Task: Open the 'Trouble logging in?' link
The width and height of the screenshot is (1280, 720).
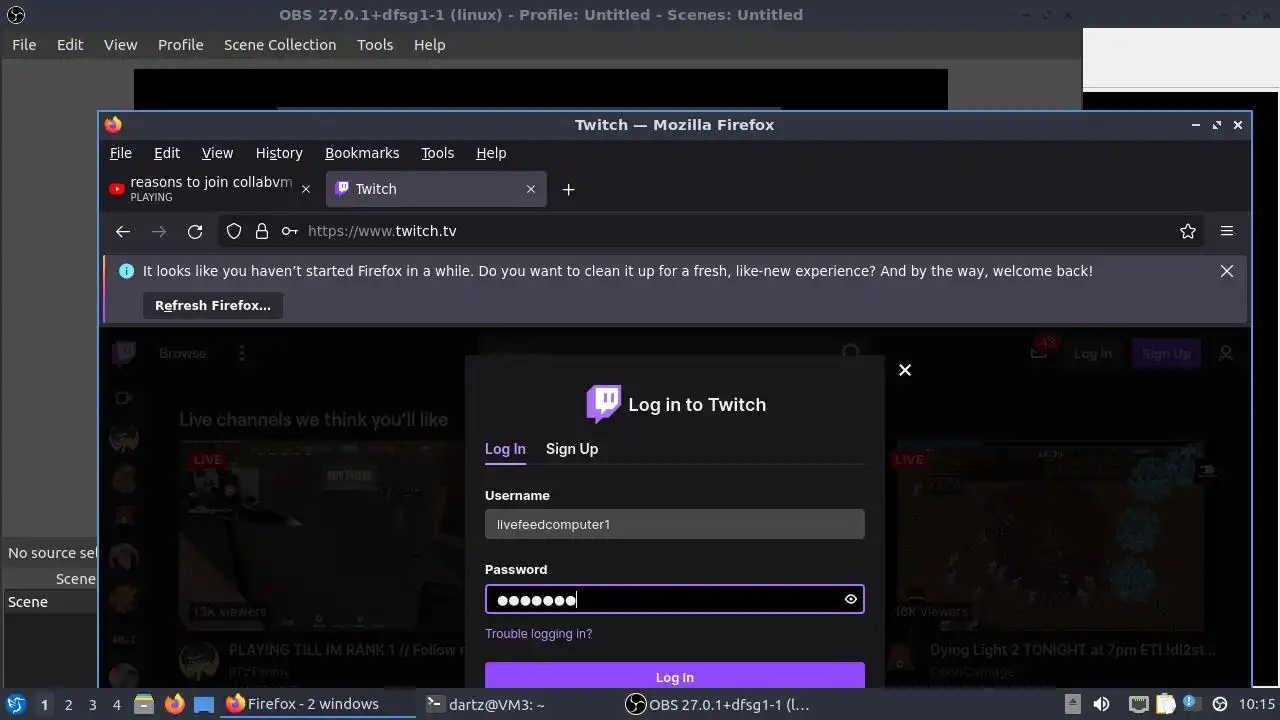Action: click(x=539, y=634)
